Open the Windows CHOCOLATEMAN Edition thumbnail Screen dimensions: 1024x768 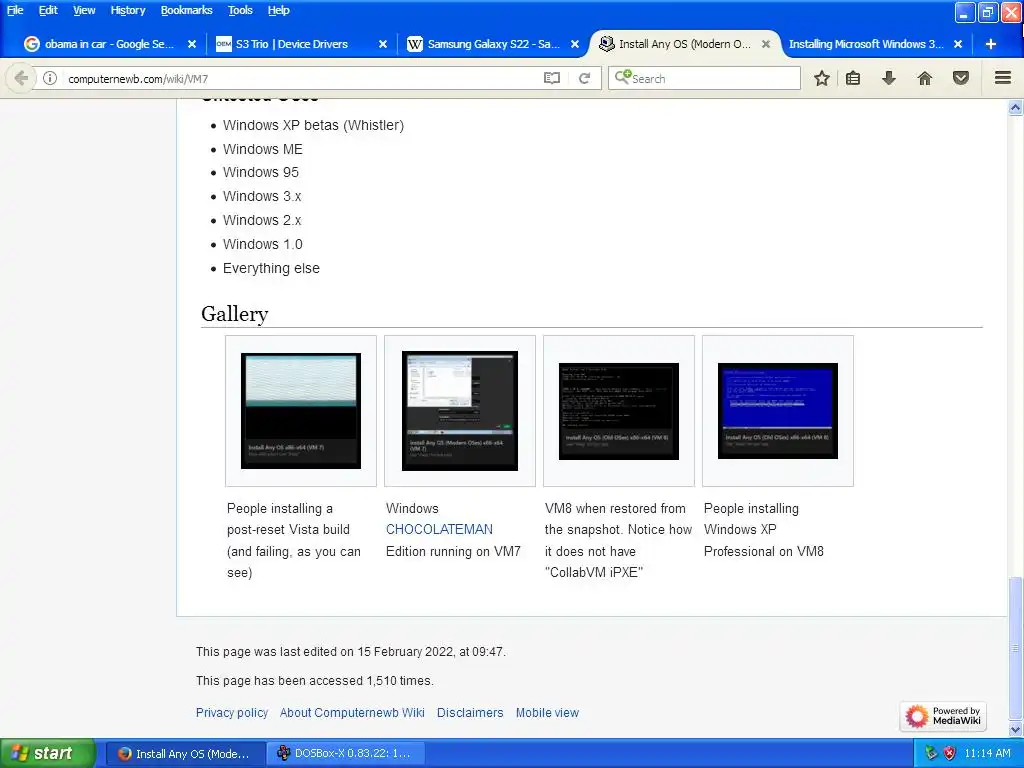(460, 411)
